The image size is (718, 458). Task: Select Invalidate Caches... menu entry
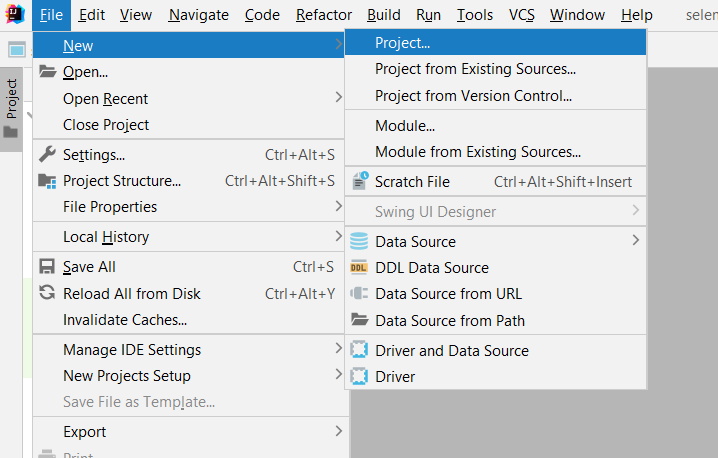pyautogui.click(x=125, y=320)
